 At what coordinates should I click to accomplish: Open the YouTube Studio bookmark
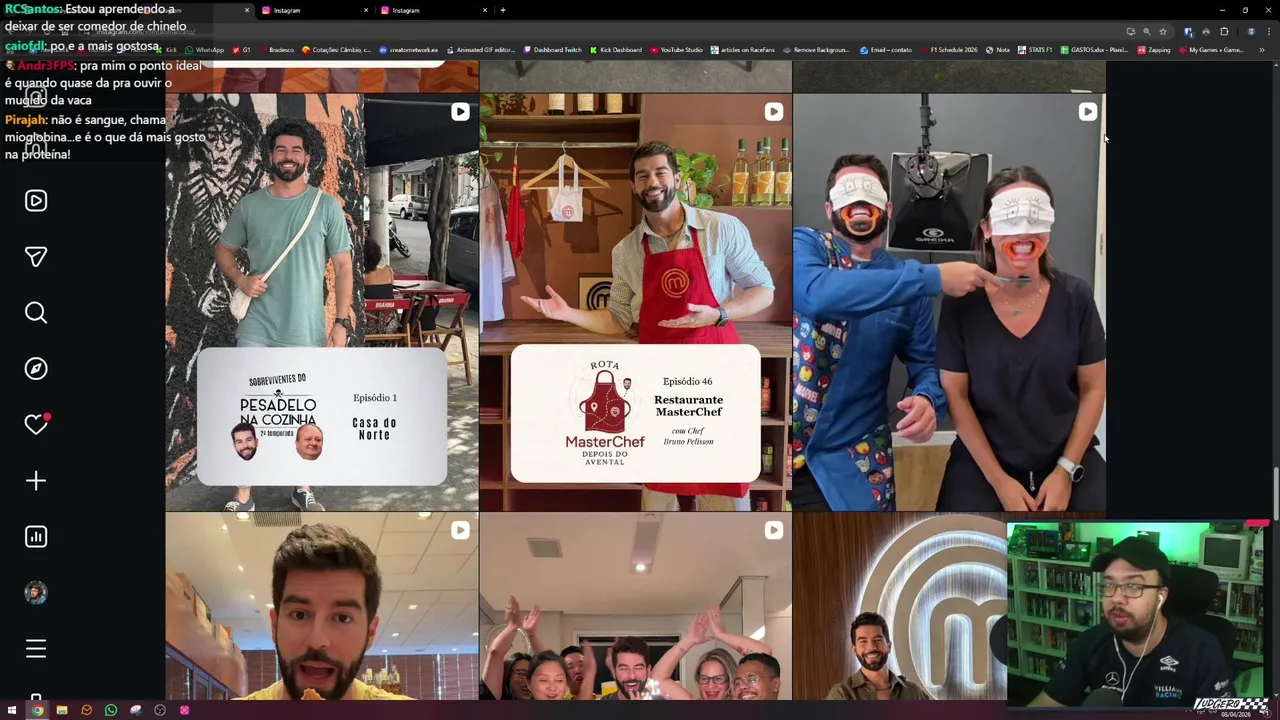(677, 50)
